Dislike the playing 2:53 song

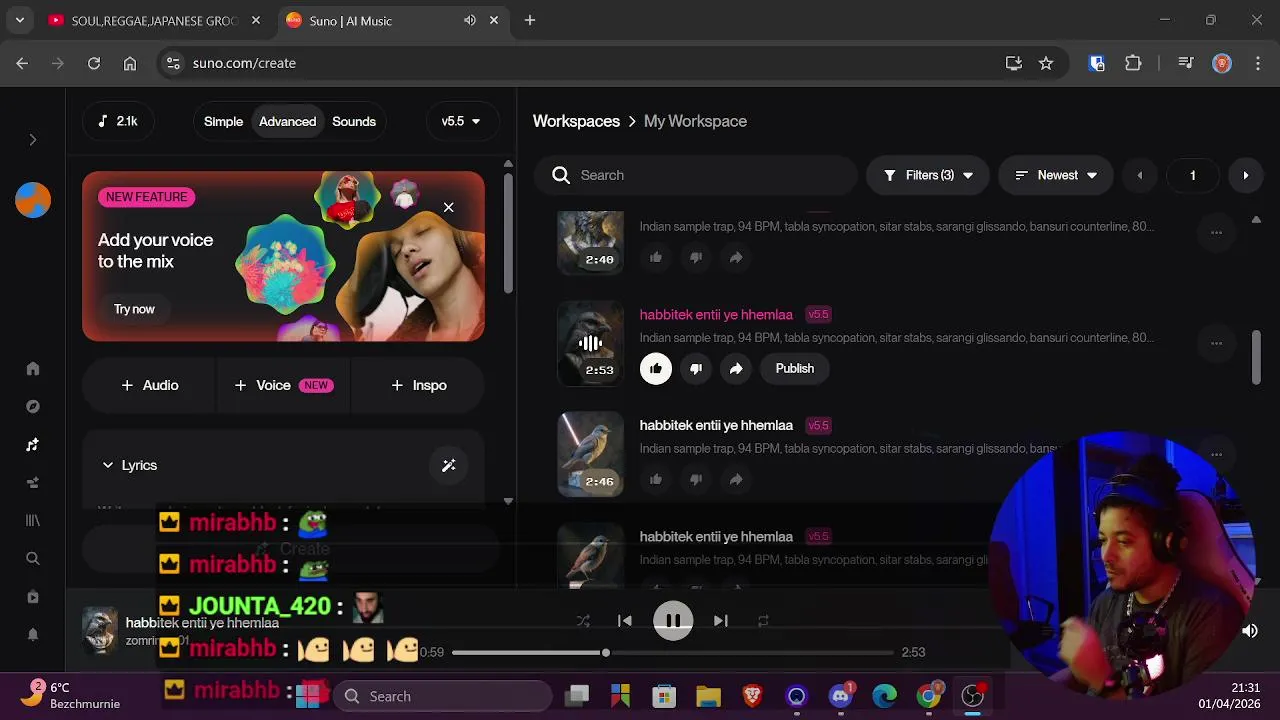pos(696,369)
